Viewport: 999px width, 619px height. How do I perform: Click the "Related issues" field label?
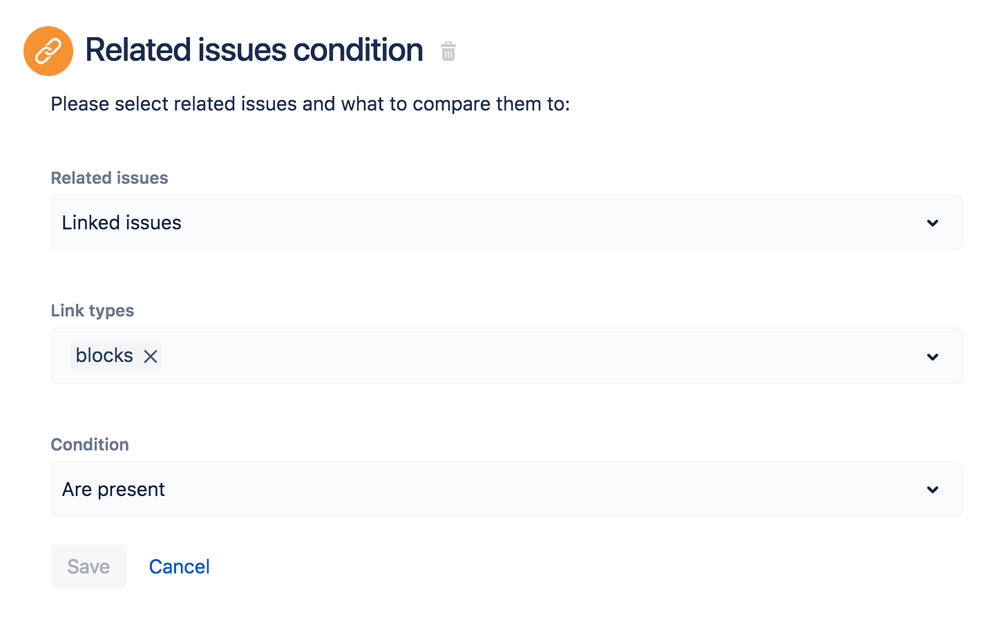(109, 178)
